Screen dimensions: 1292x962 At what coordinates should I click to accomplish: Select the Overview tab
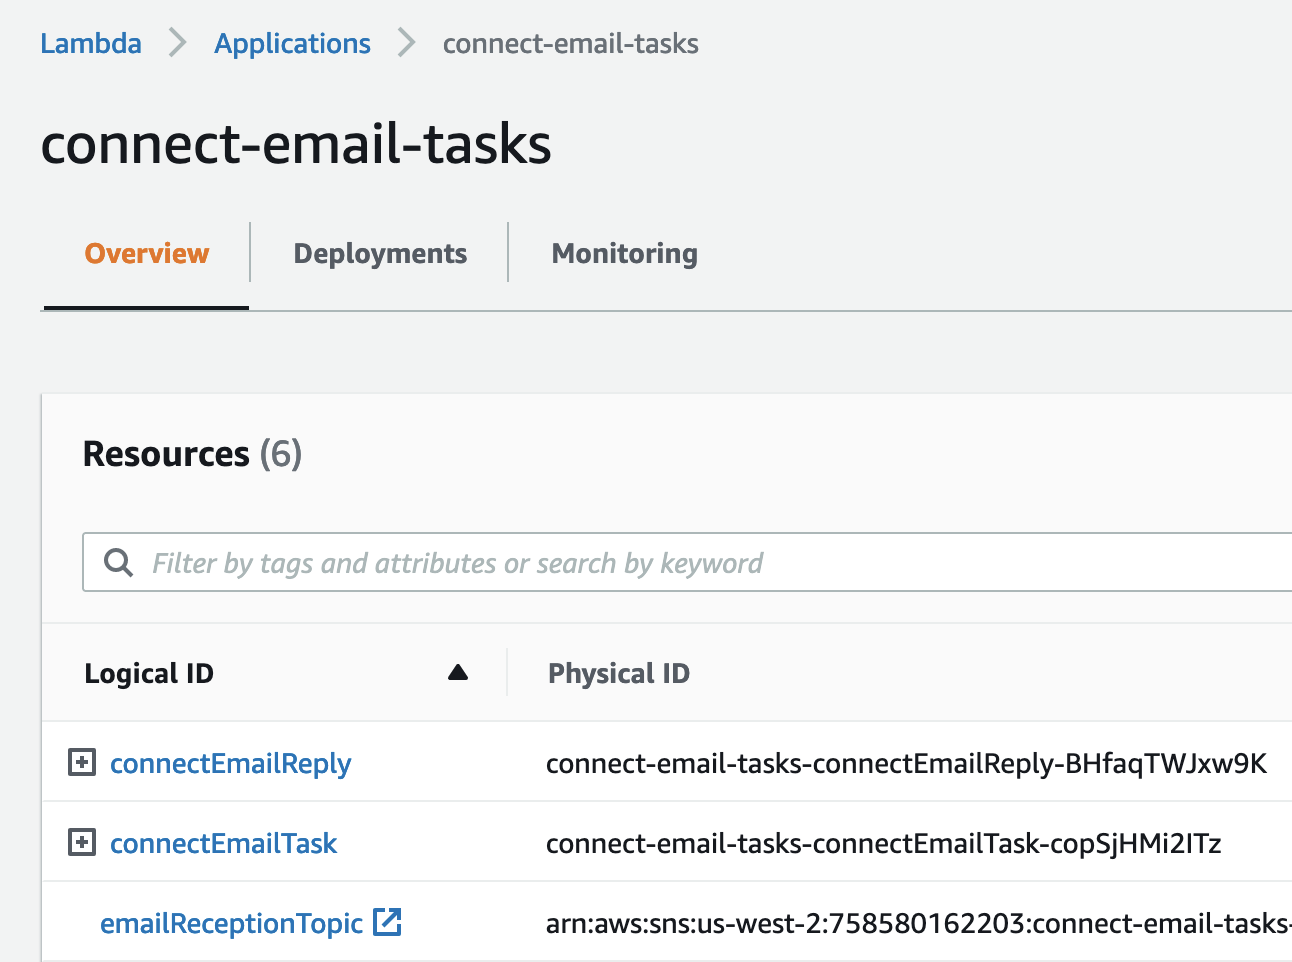[147, 254]
